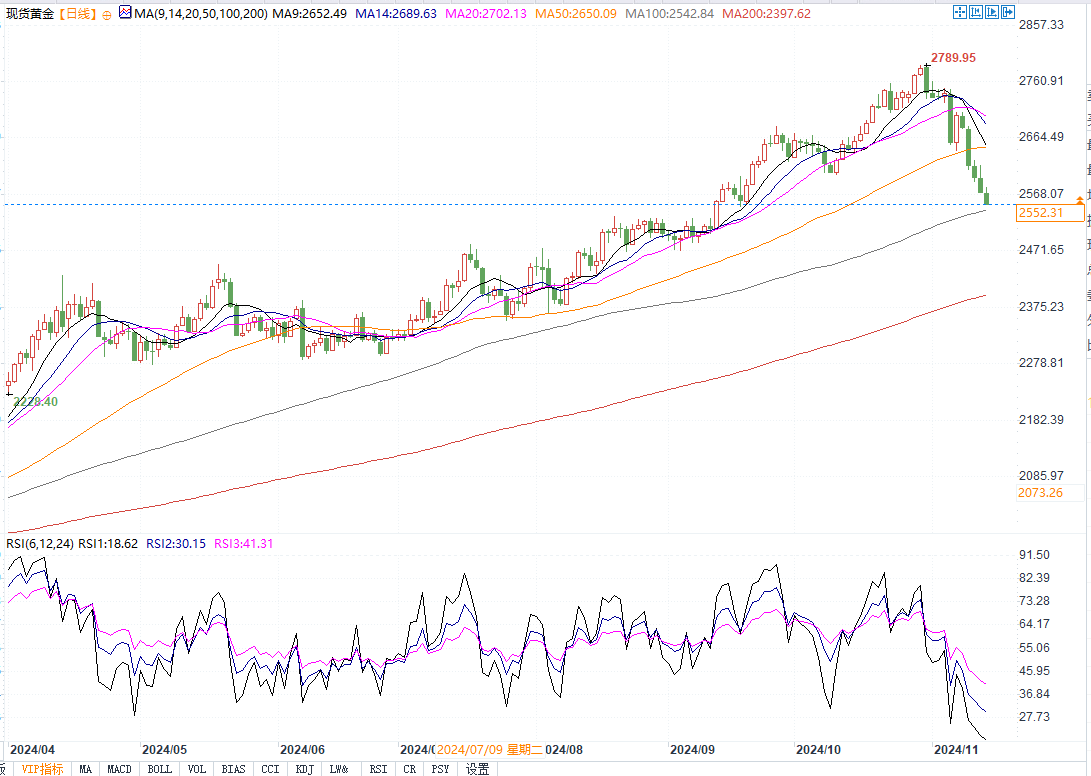Select the VOL indicator tab

point(197,769)
